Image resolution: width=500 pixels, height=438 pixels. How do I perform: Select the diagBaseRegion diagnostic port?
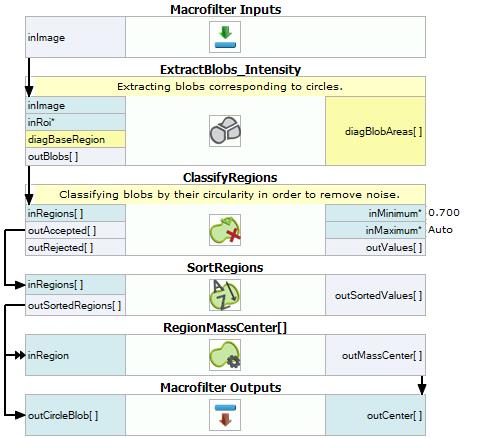click(75, 139)
